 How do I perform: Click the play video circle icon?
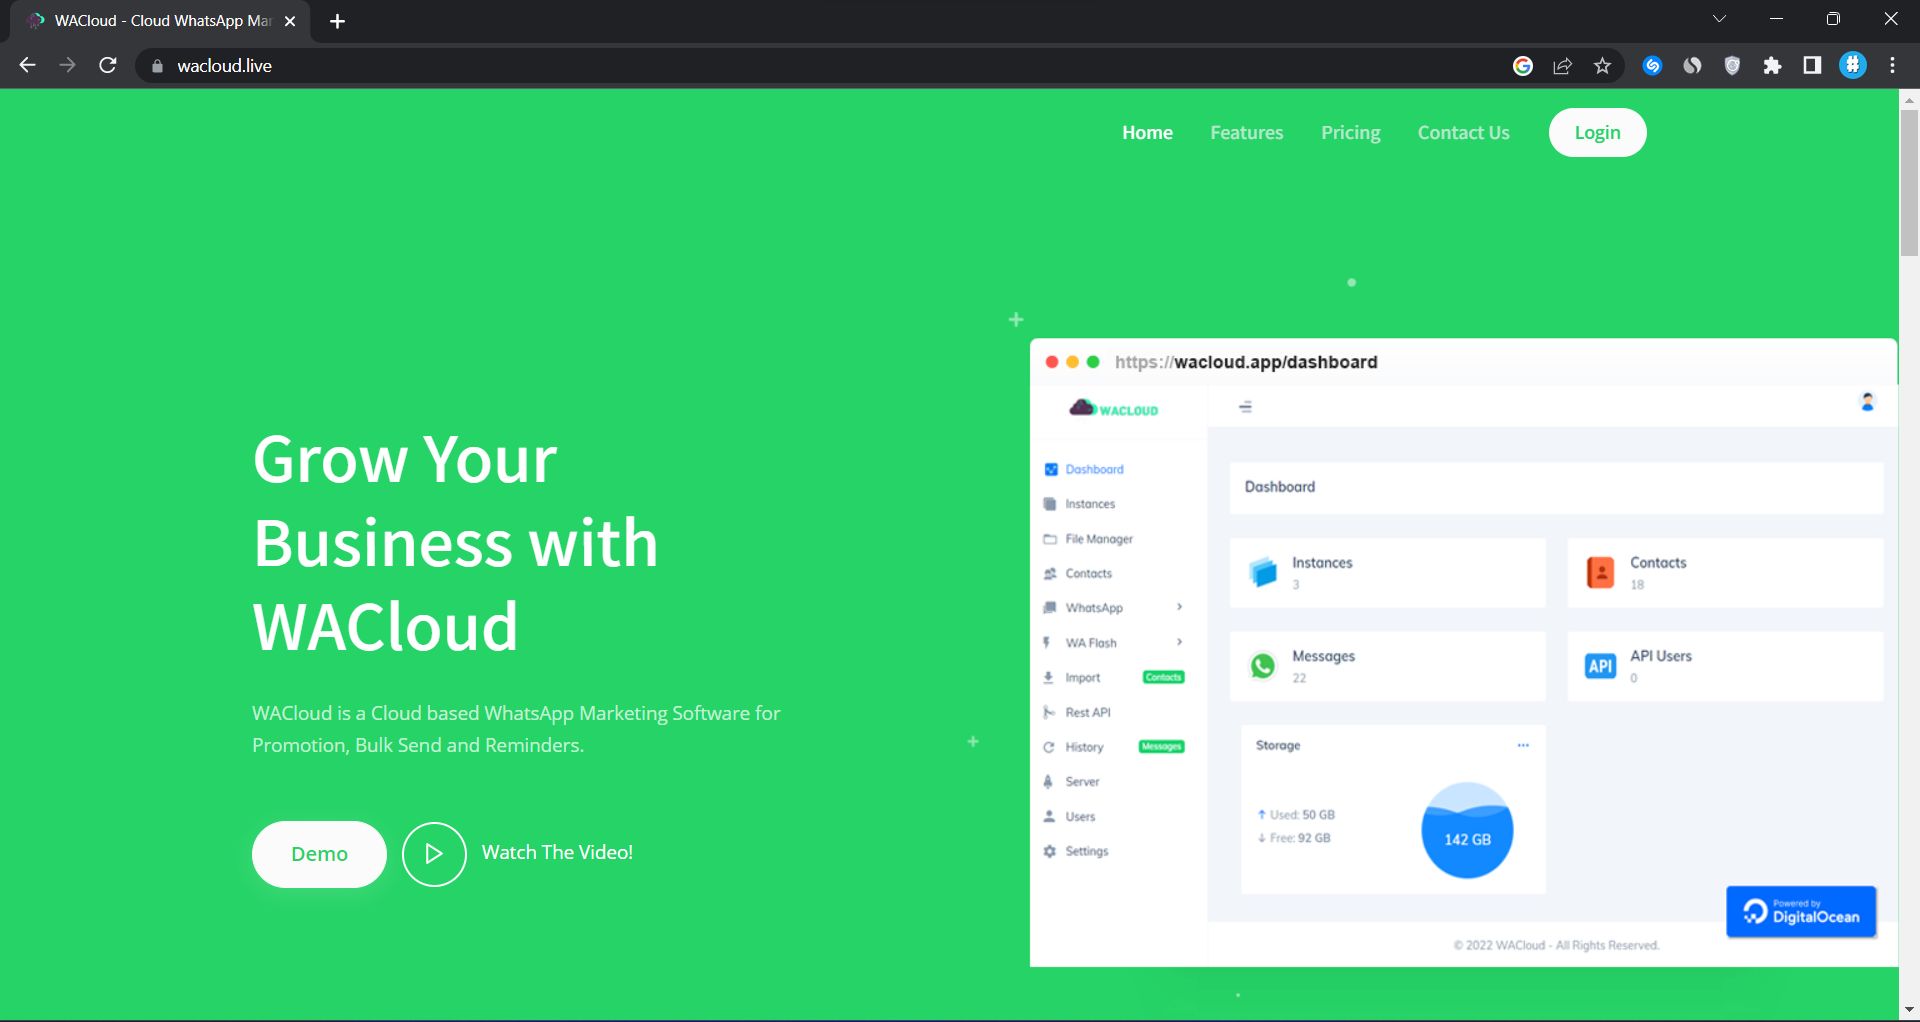coord(434,854)
